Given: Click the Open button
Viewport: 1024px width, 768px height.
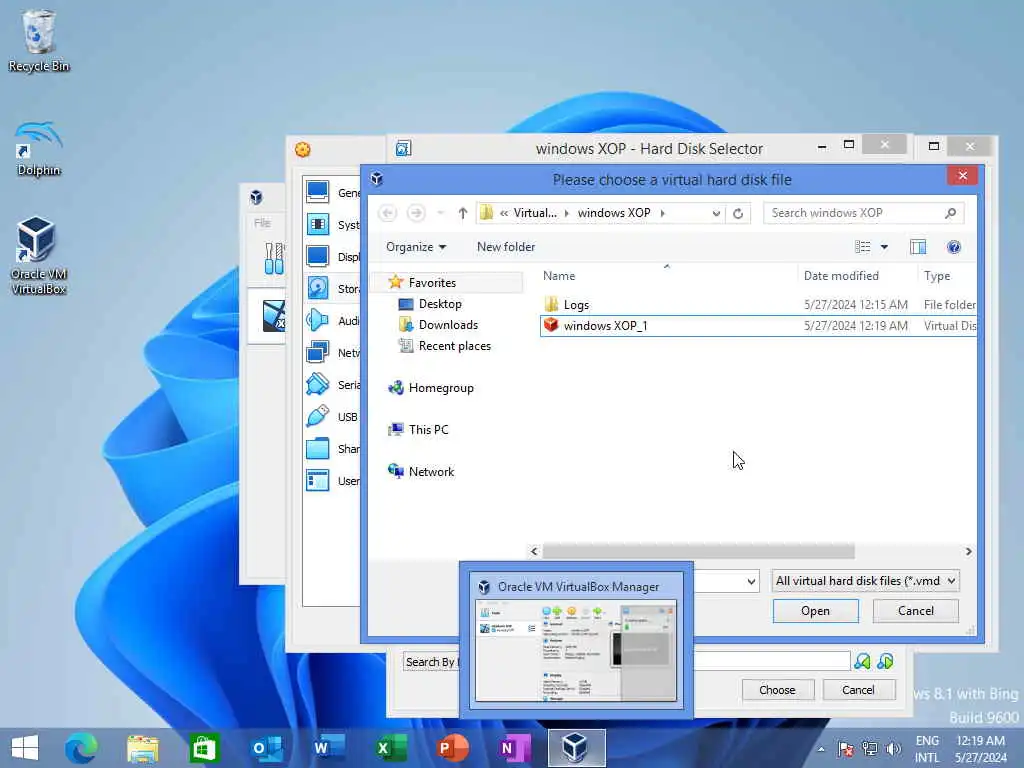Looking at the screenshot, I should point(815,611).
